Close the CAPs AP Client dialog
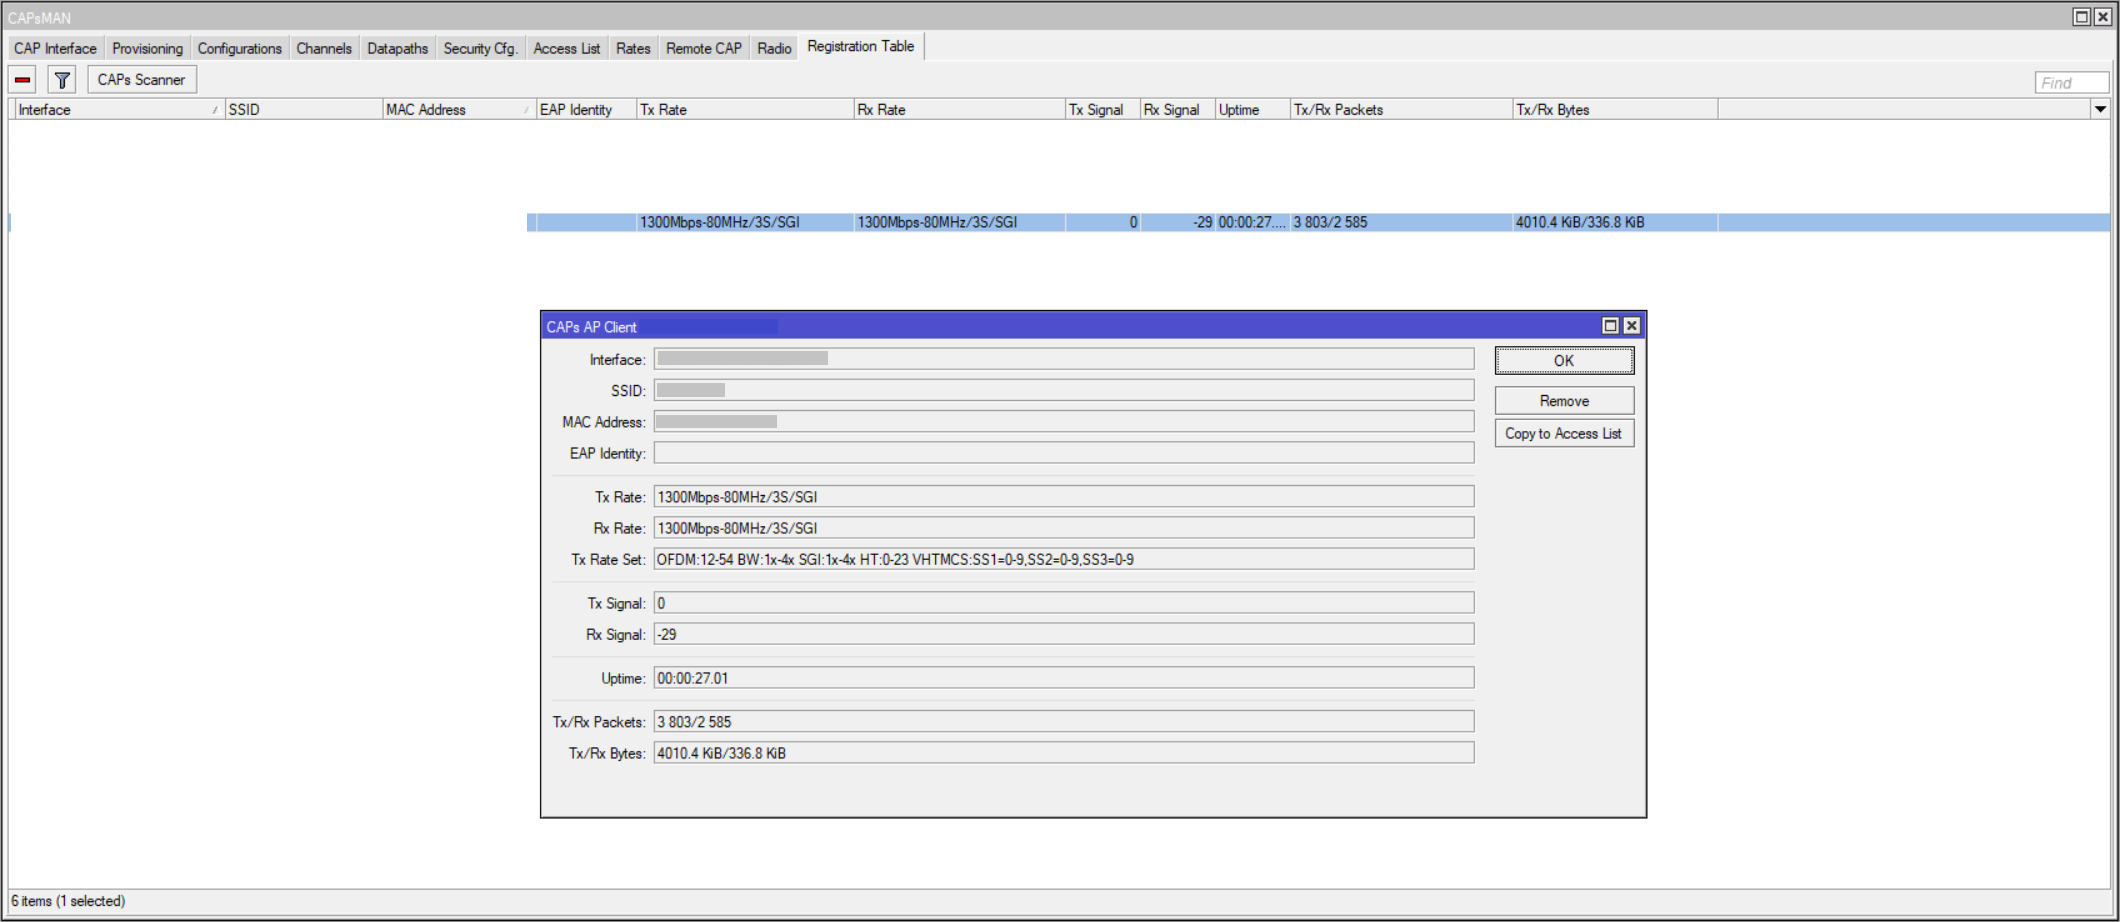Screen dimensions: 2120x922 [x=1632, y=326]
